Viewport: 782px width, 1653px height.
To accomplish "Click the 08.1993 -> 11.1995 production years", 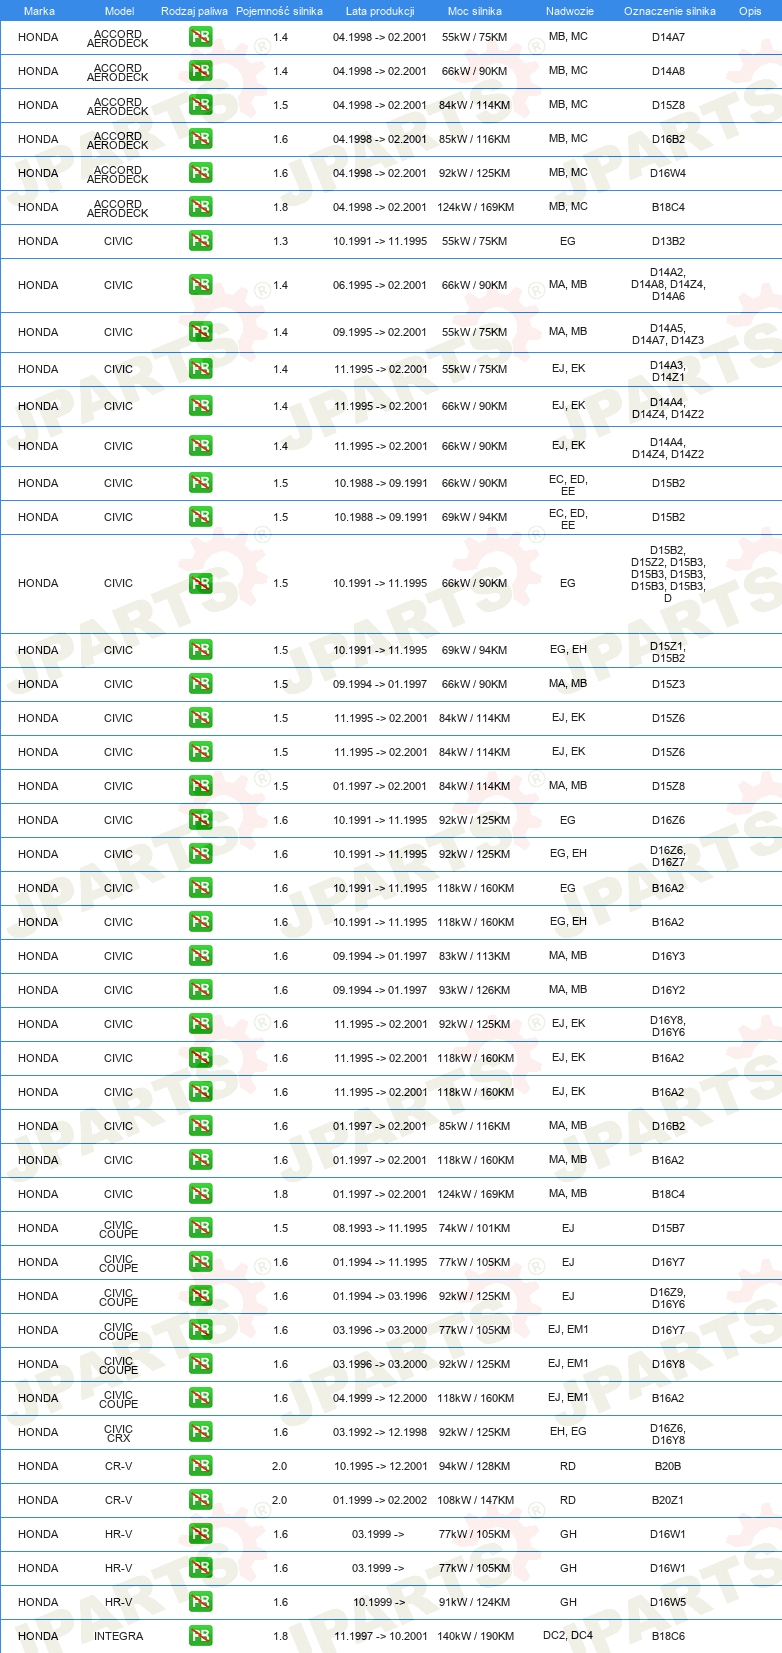I will pyautogui.click(x=380, y=1228).
